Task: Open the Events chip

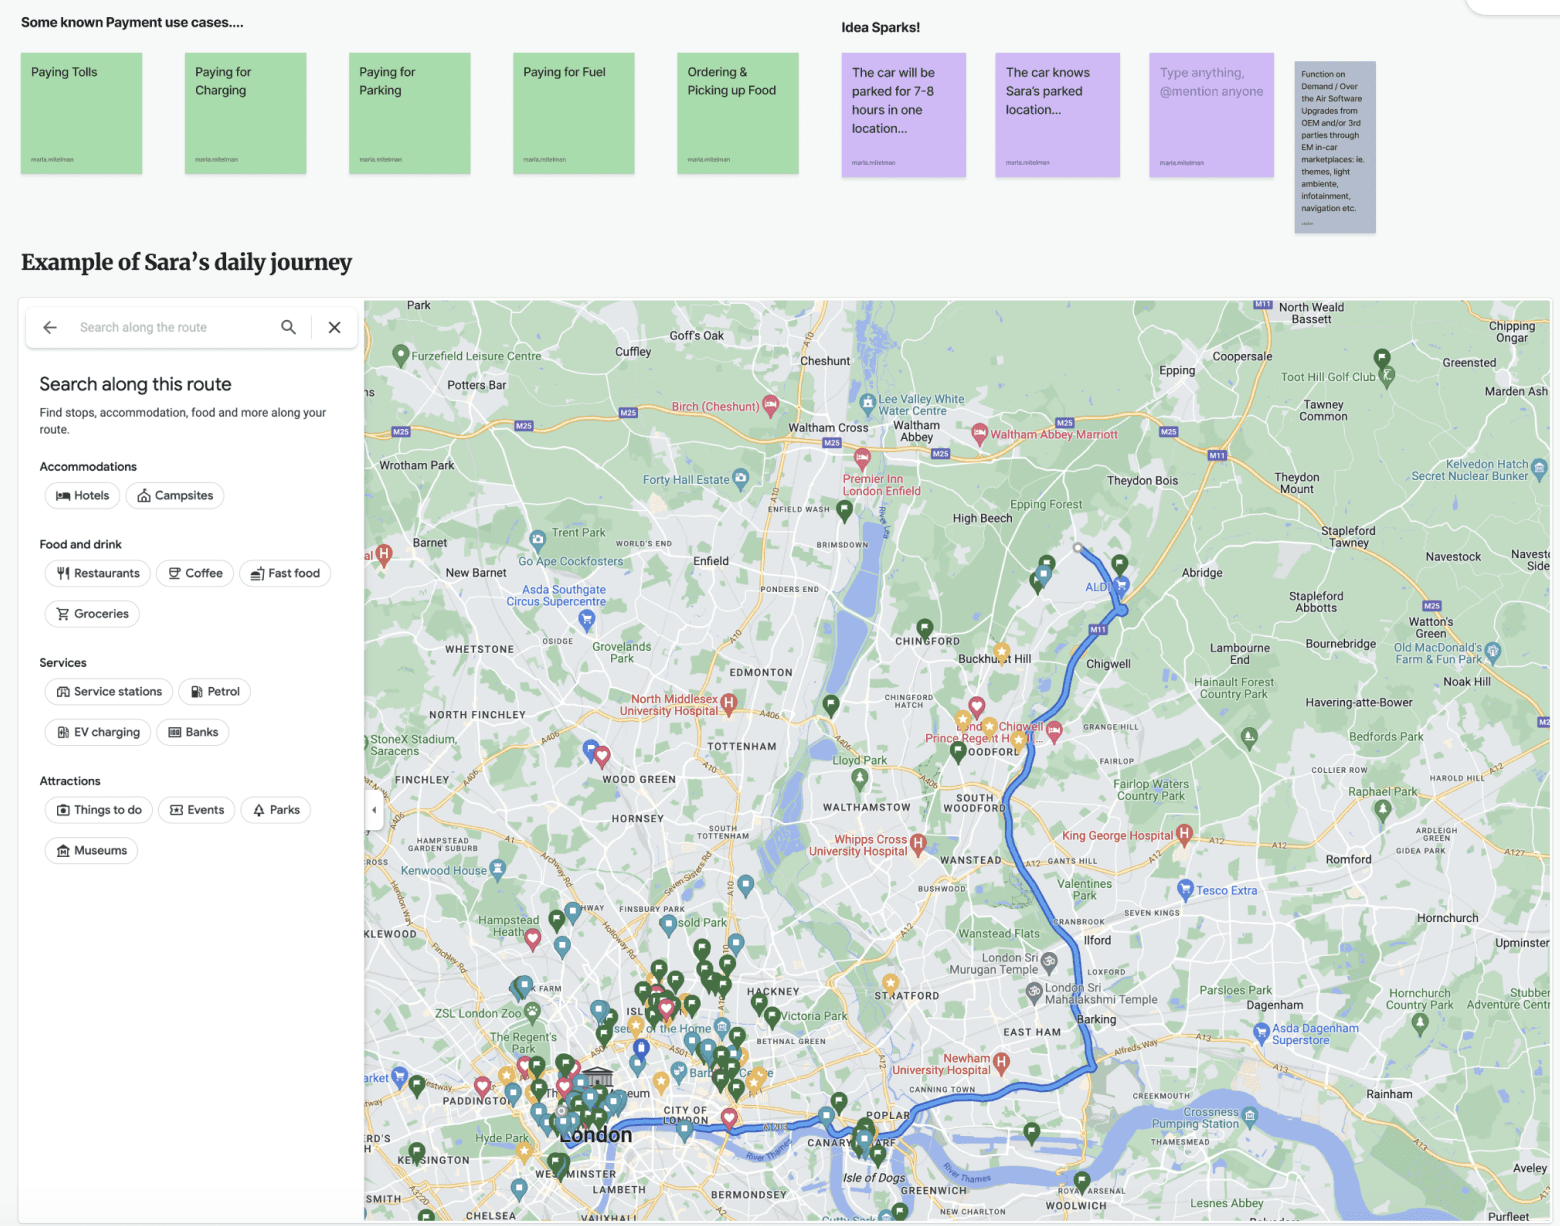Action: 197,810
